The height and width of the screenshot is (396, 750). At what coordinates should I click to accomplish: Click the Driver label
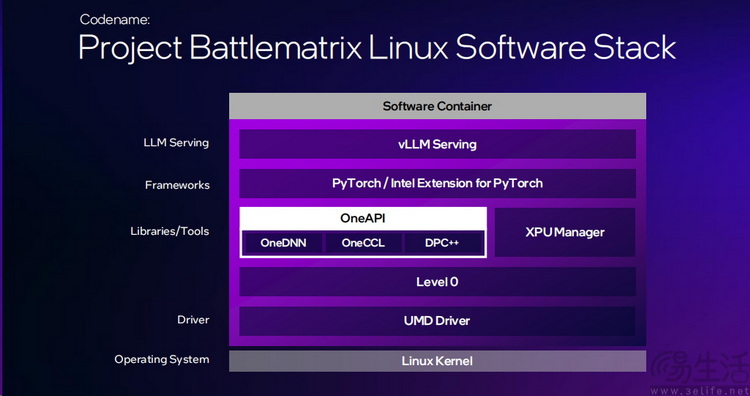point(193,320)
